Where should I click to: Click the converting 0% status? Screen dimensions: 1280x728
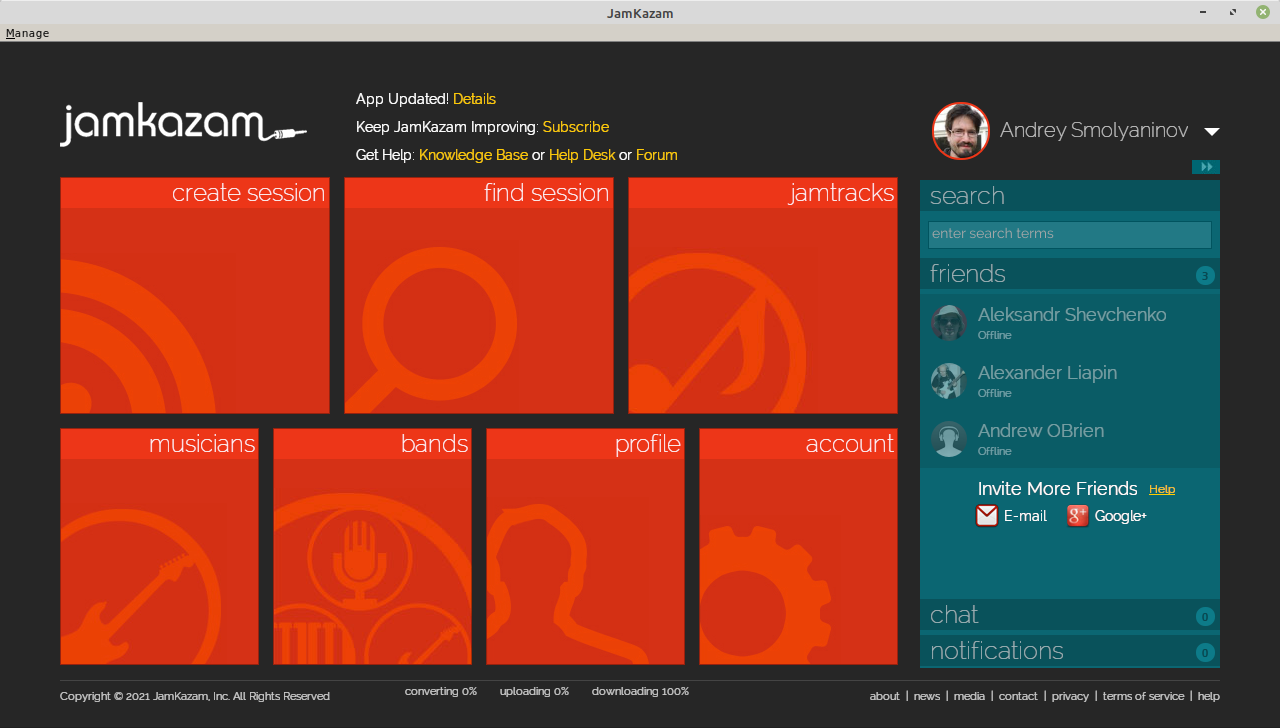[x=441, y=691]
